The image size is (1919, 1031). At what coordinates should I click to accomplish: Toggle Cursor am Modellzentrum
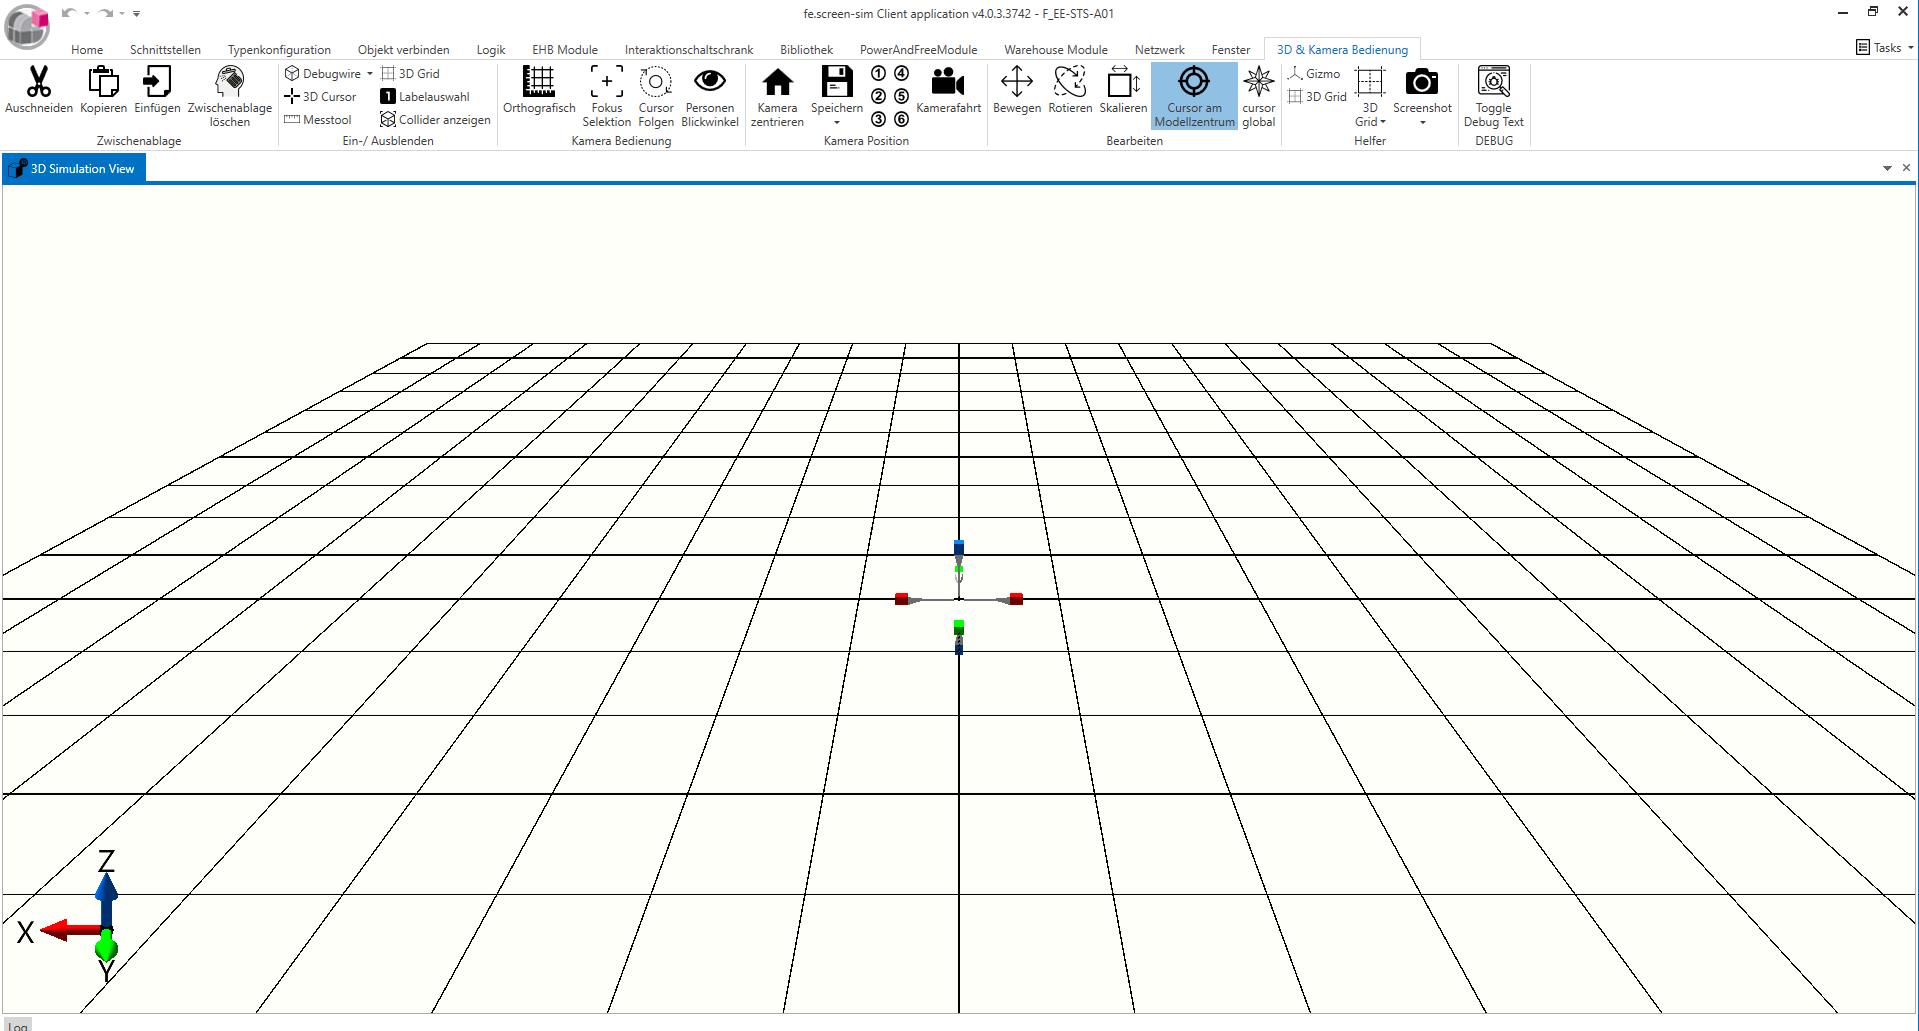(1194, 96)
